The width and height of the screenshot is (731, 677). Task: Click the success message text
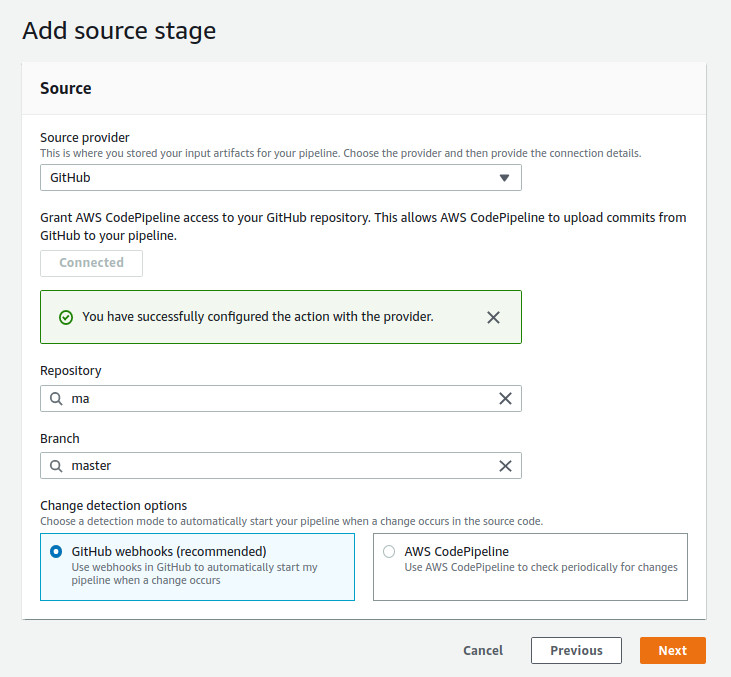click(x=258, y=317)
